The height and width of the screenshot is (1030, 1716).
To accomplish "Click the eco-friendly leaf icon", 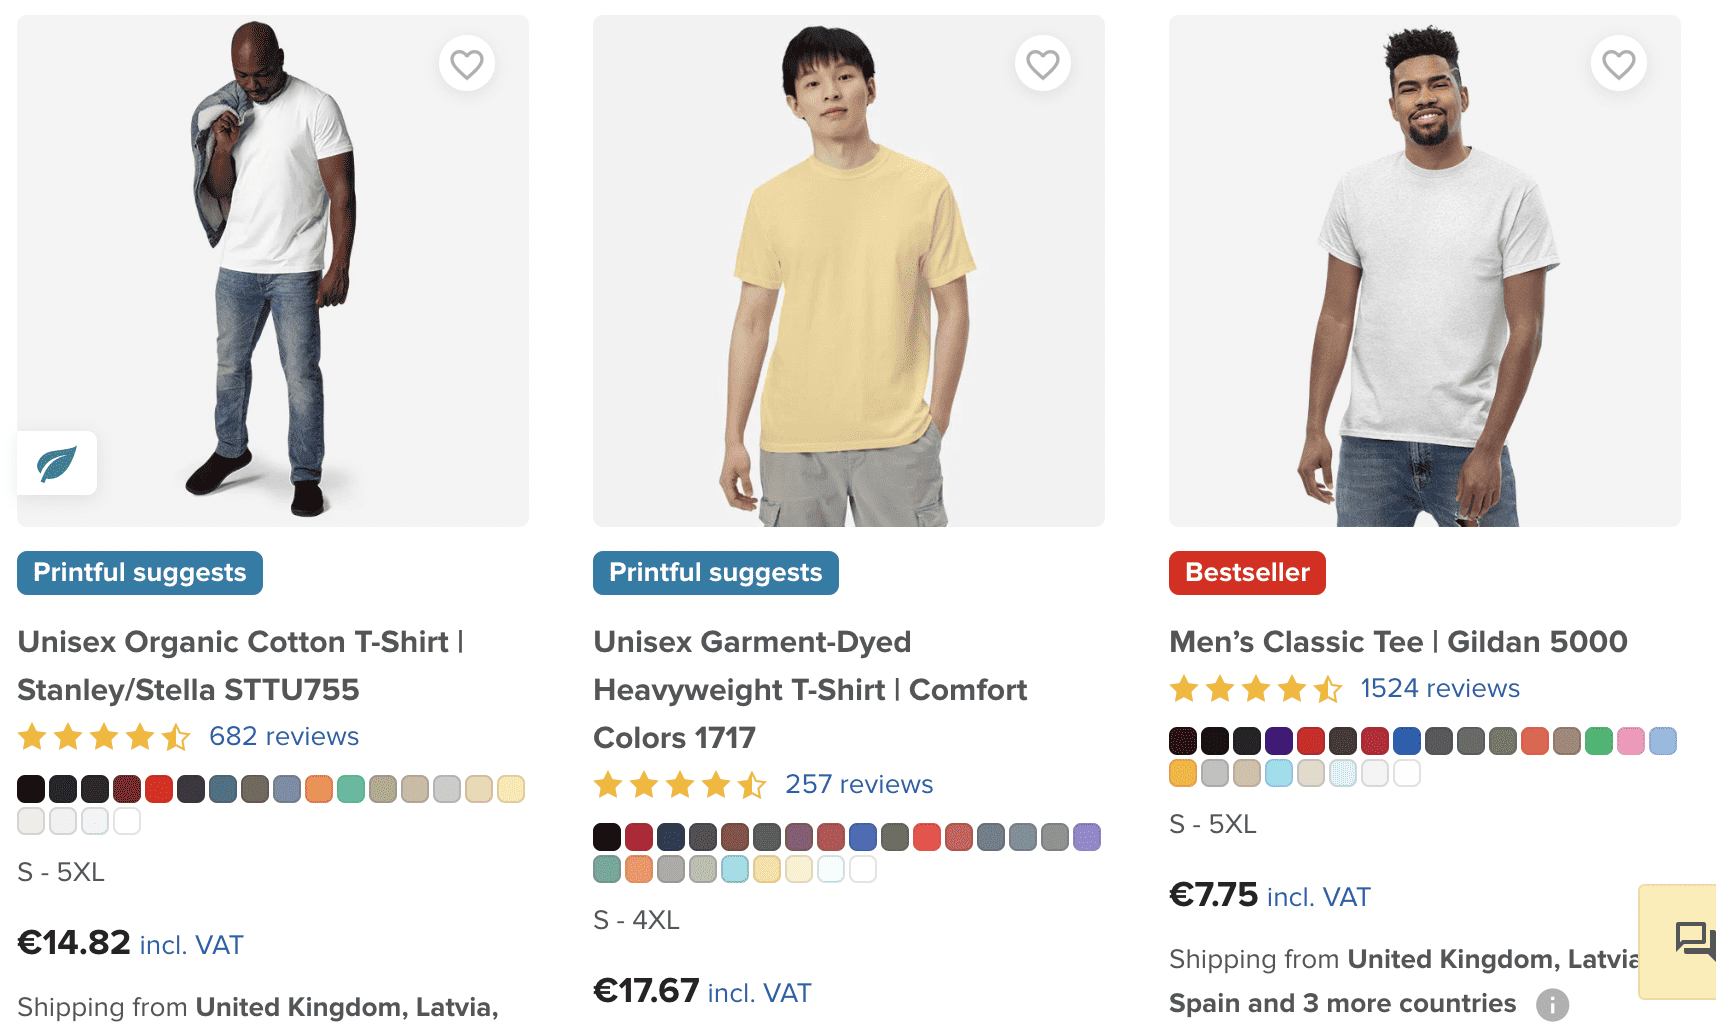I will [56, 462].
